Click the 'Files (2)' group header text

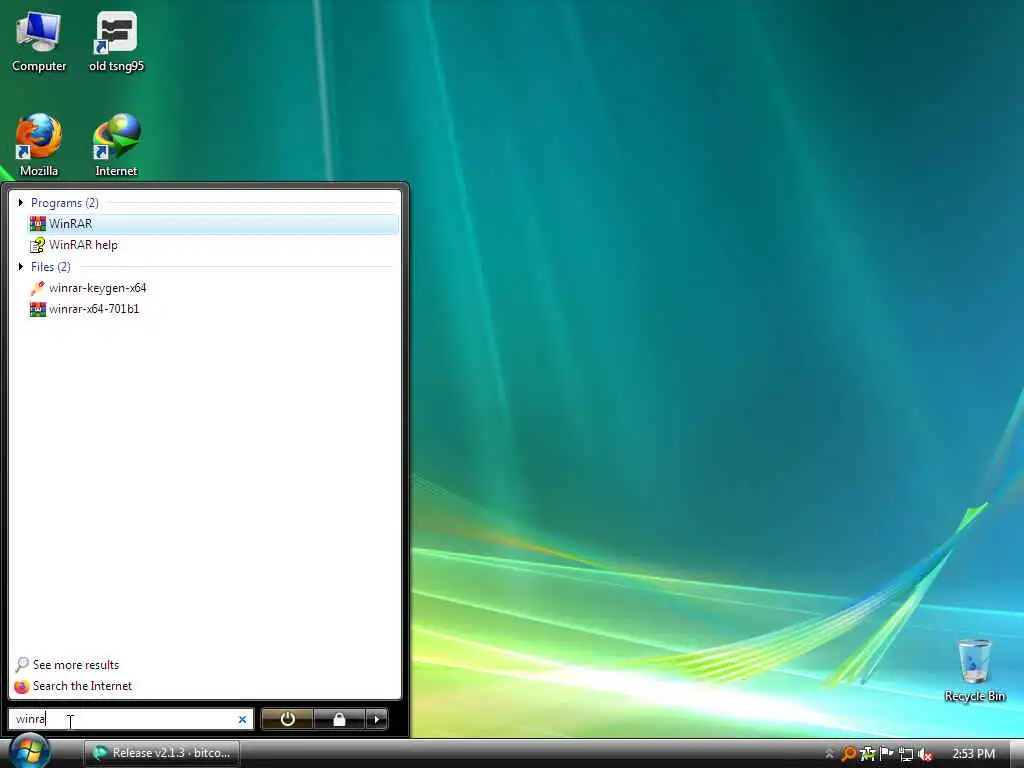[x=50, y=267]
